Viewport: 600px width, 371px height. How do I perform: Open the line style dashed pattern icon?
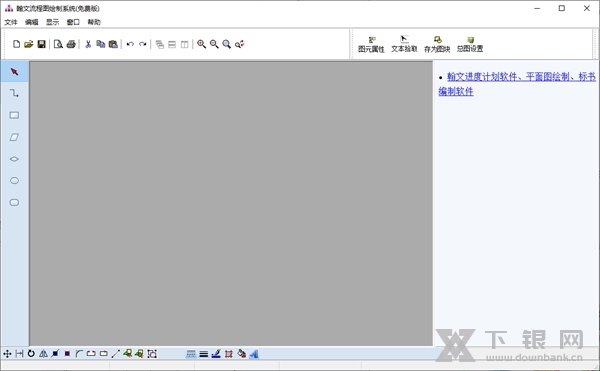[191, 354]
